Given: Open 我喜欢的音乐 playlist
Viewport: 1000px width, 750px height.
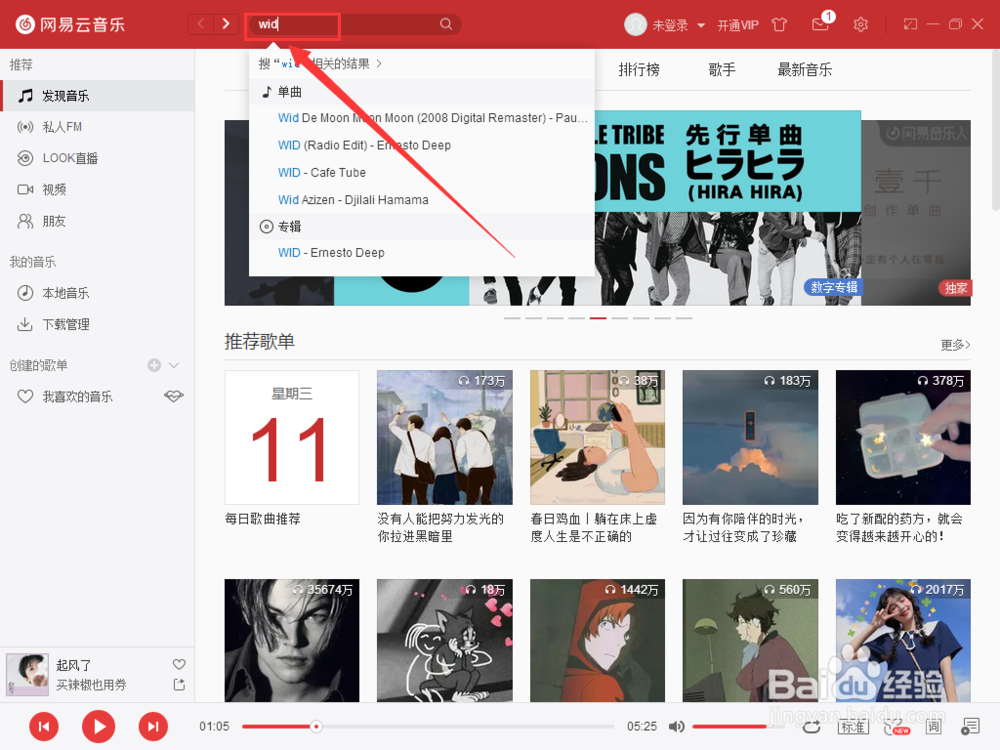Looking at the screenshot, I should click(78, 397).
